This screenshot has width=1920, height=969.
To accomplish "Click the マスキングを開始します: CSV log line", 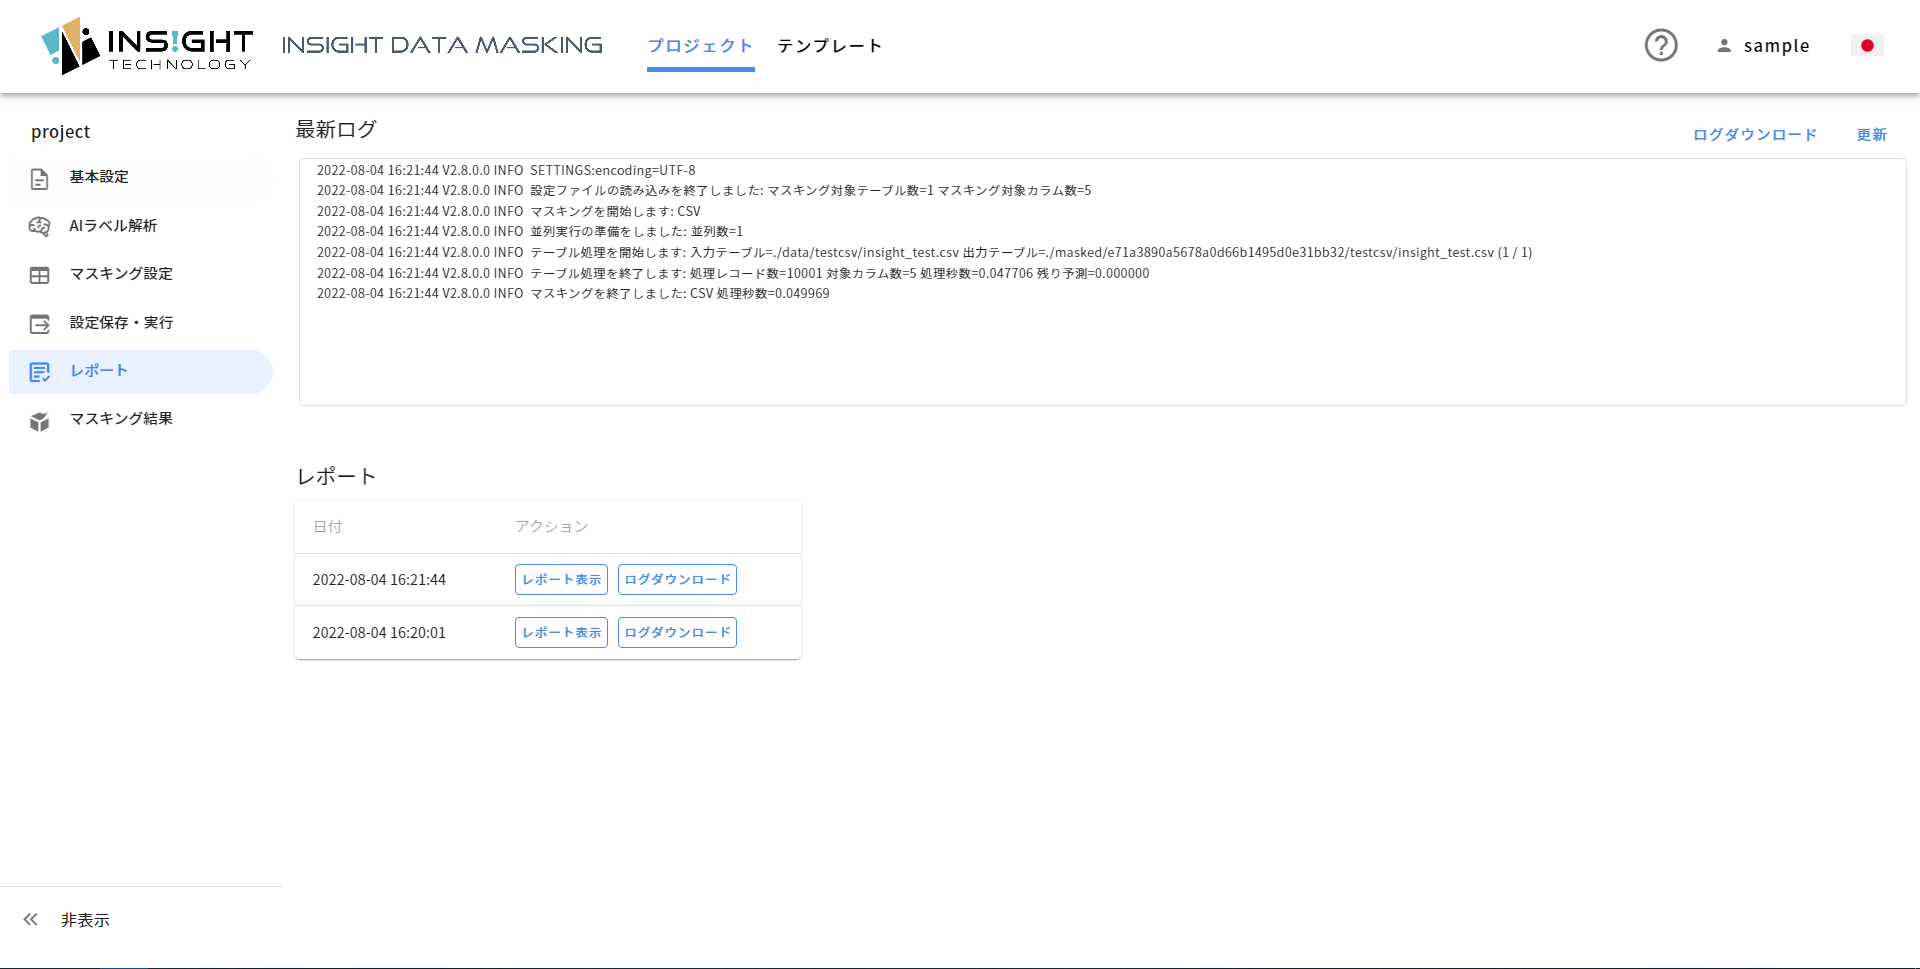I will click(509, 211).
